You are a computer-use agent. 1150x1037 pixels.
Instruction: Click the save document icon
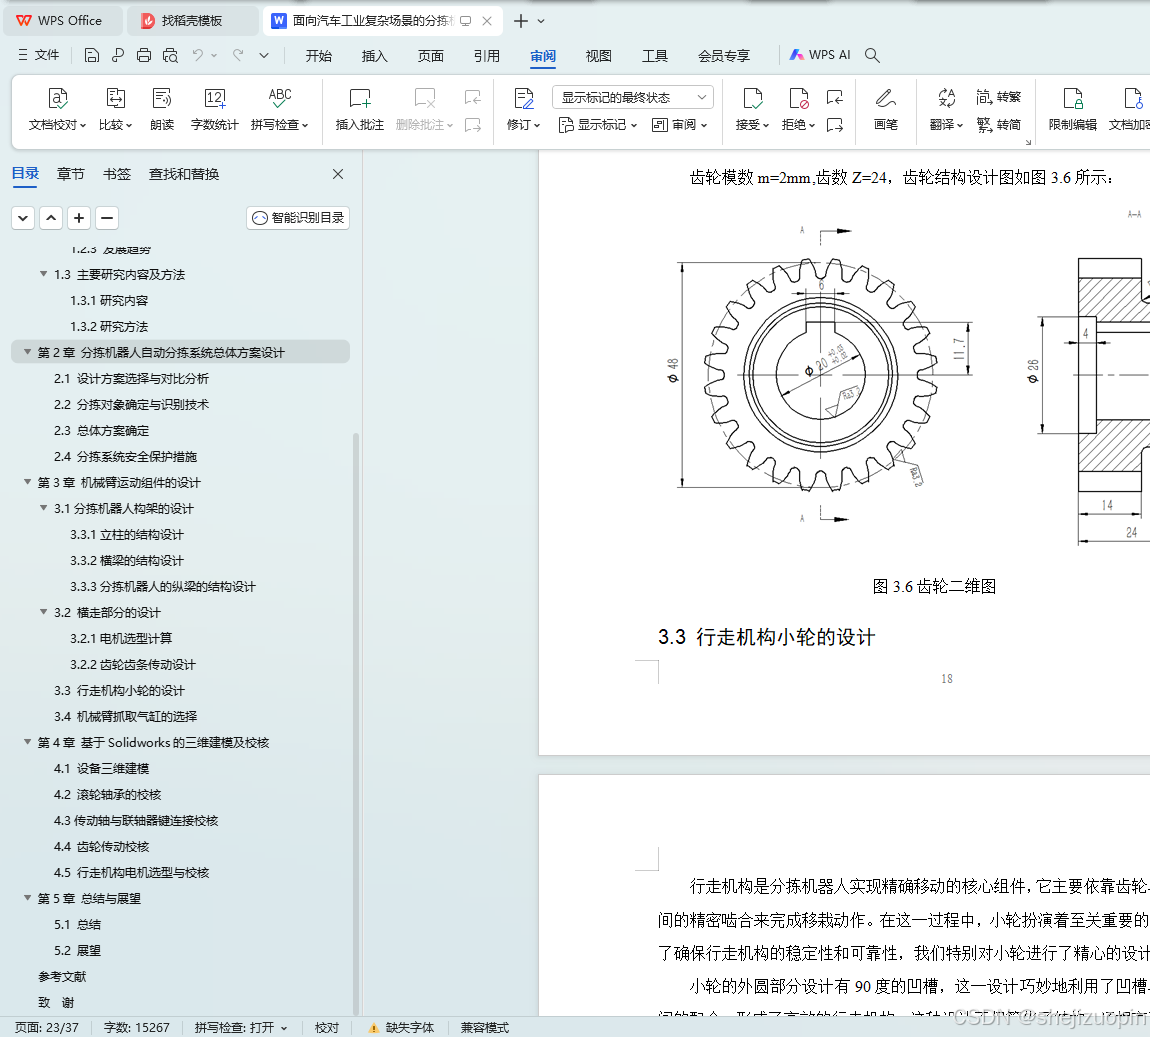pyautogui.click(x=92, y=55)
